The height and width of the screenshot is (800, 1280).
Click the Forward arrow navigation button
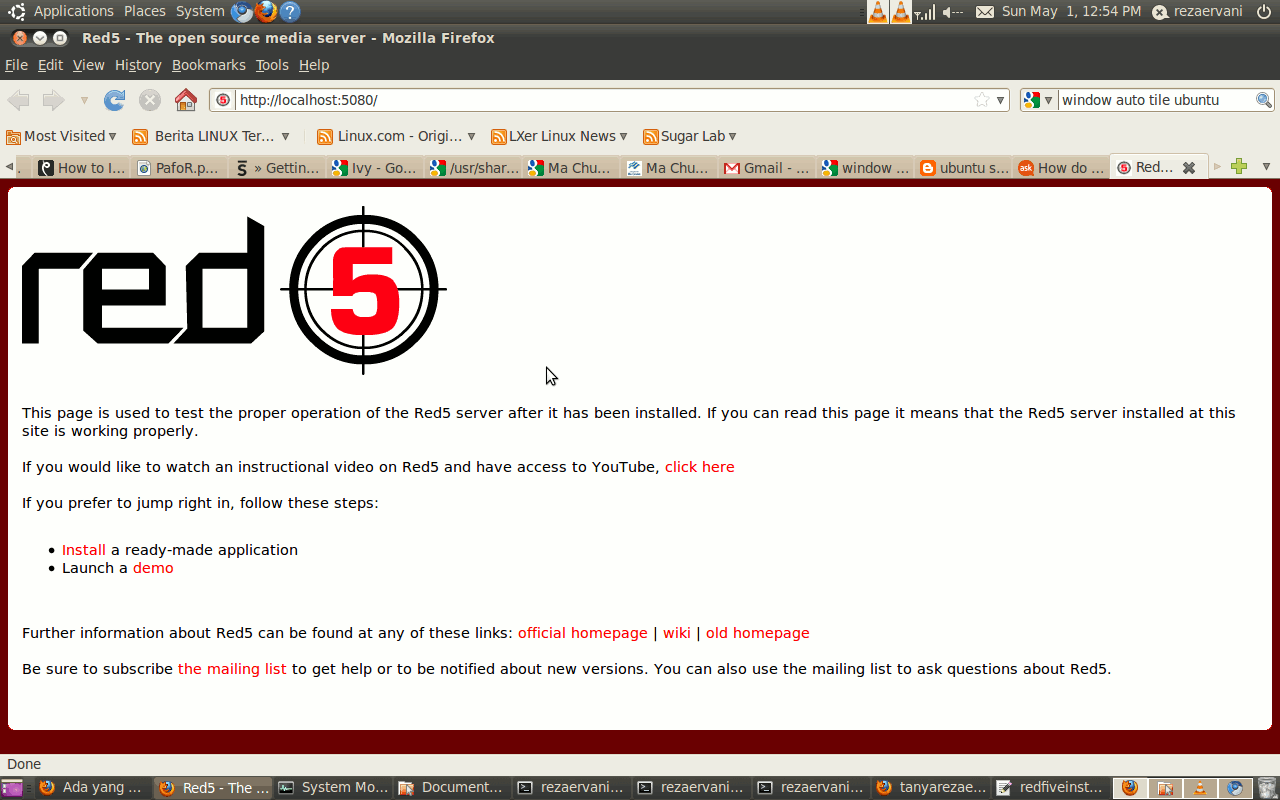53,100
